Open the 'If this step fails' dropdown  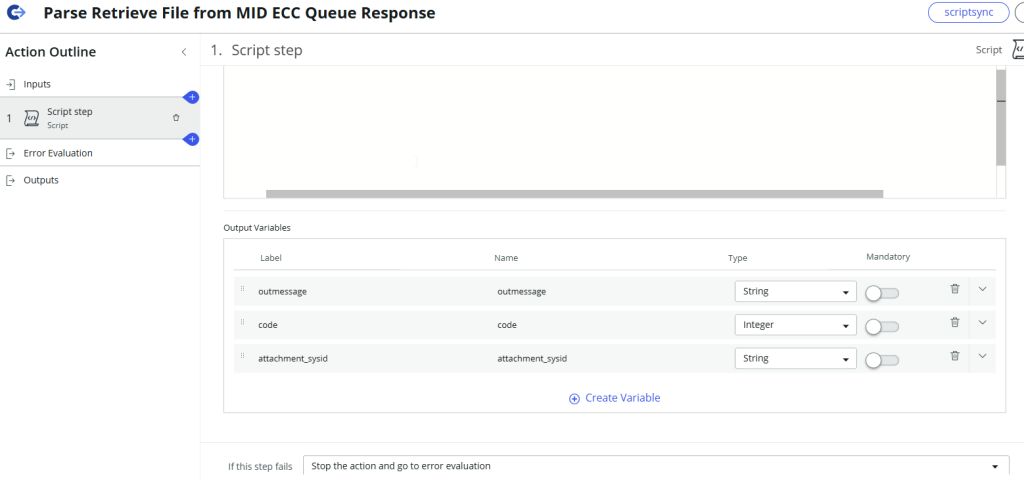(x=655, y=466)
